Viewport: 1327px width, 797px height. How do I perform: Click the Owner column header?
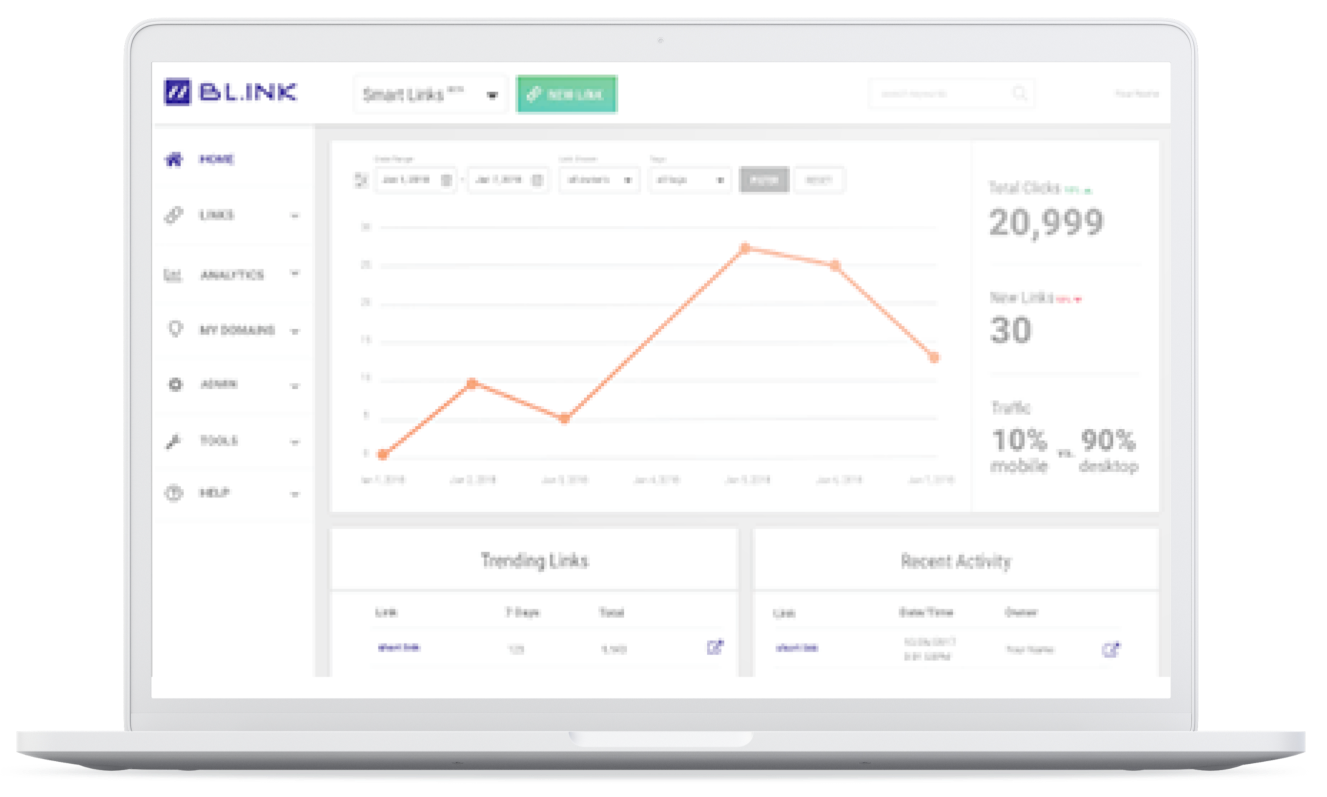coord(1021,612)
